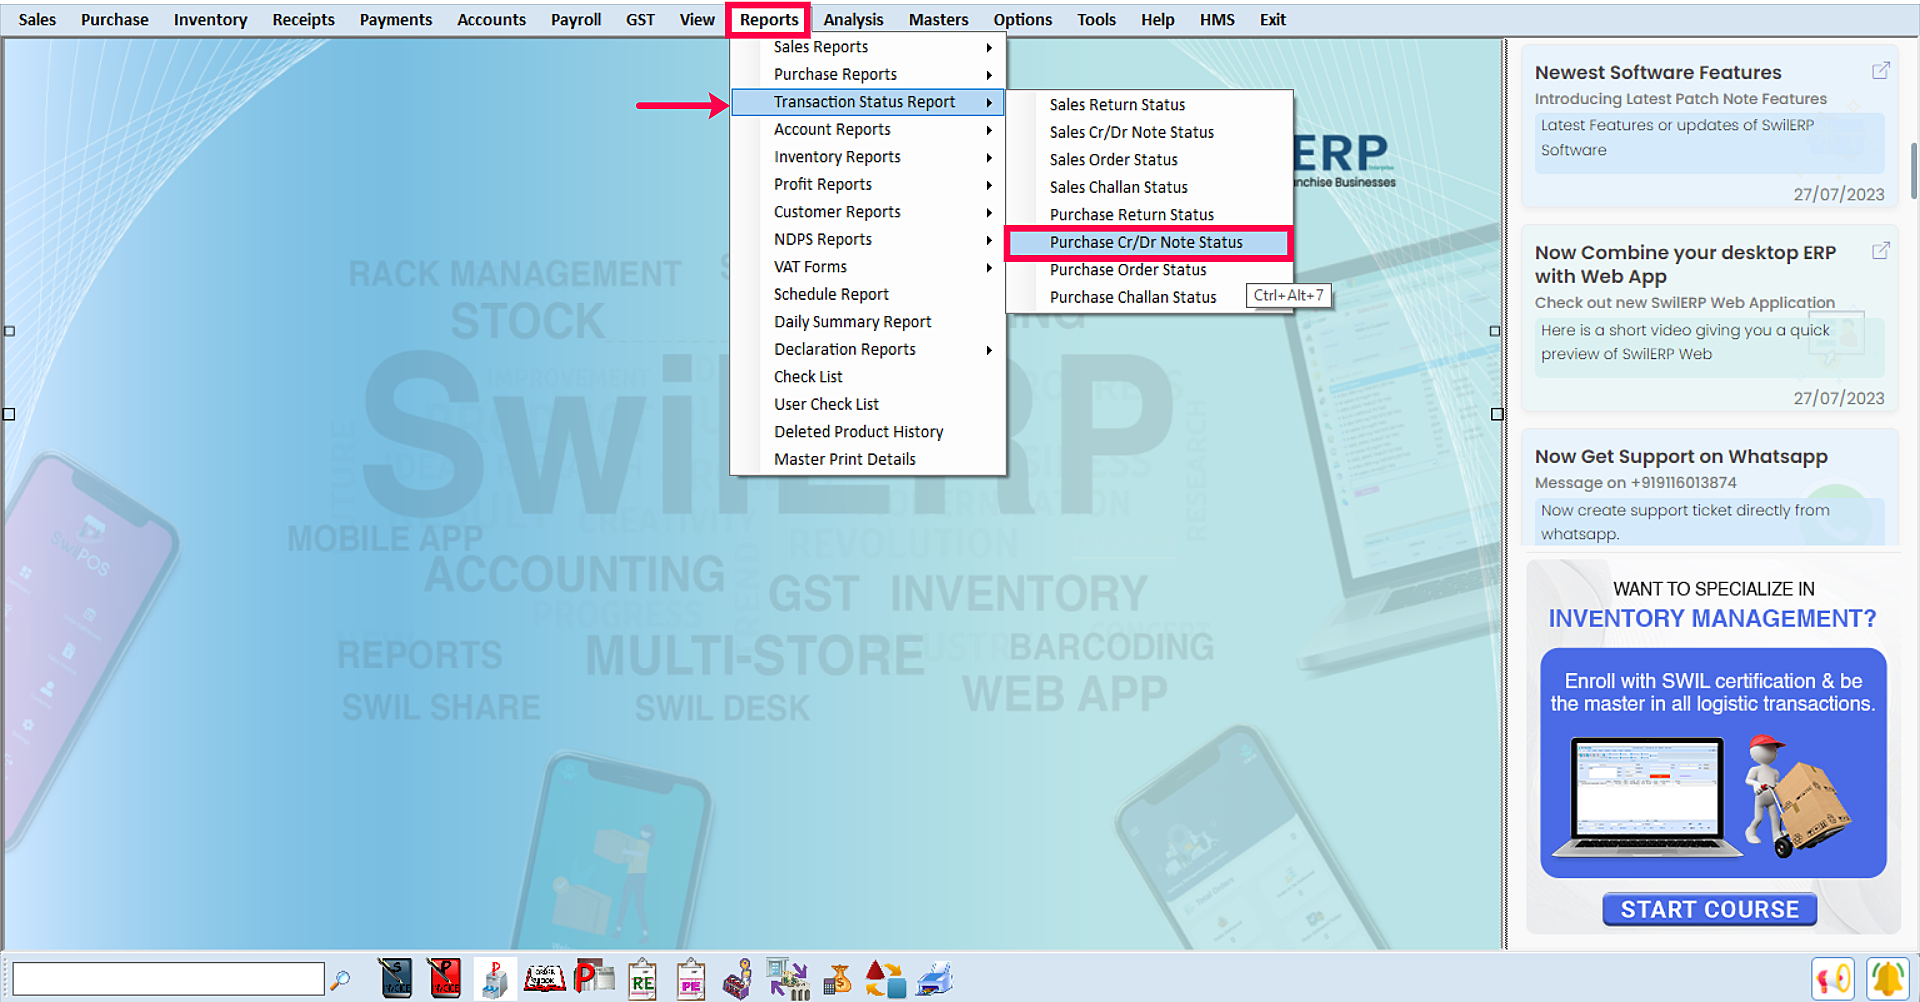The width and height of the screenshot is (1920, 1002).
Task: Click the purple cashier counter toolbar icon
Action: [738, 979]
